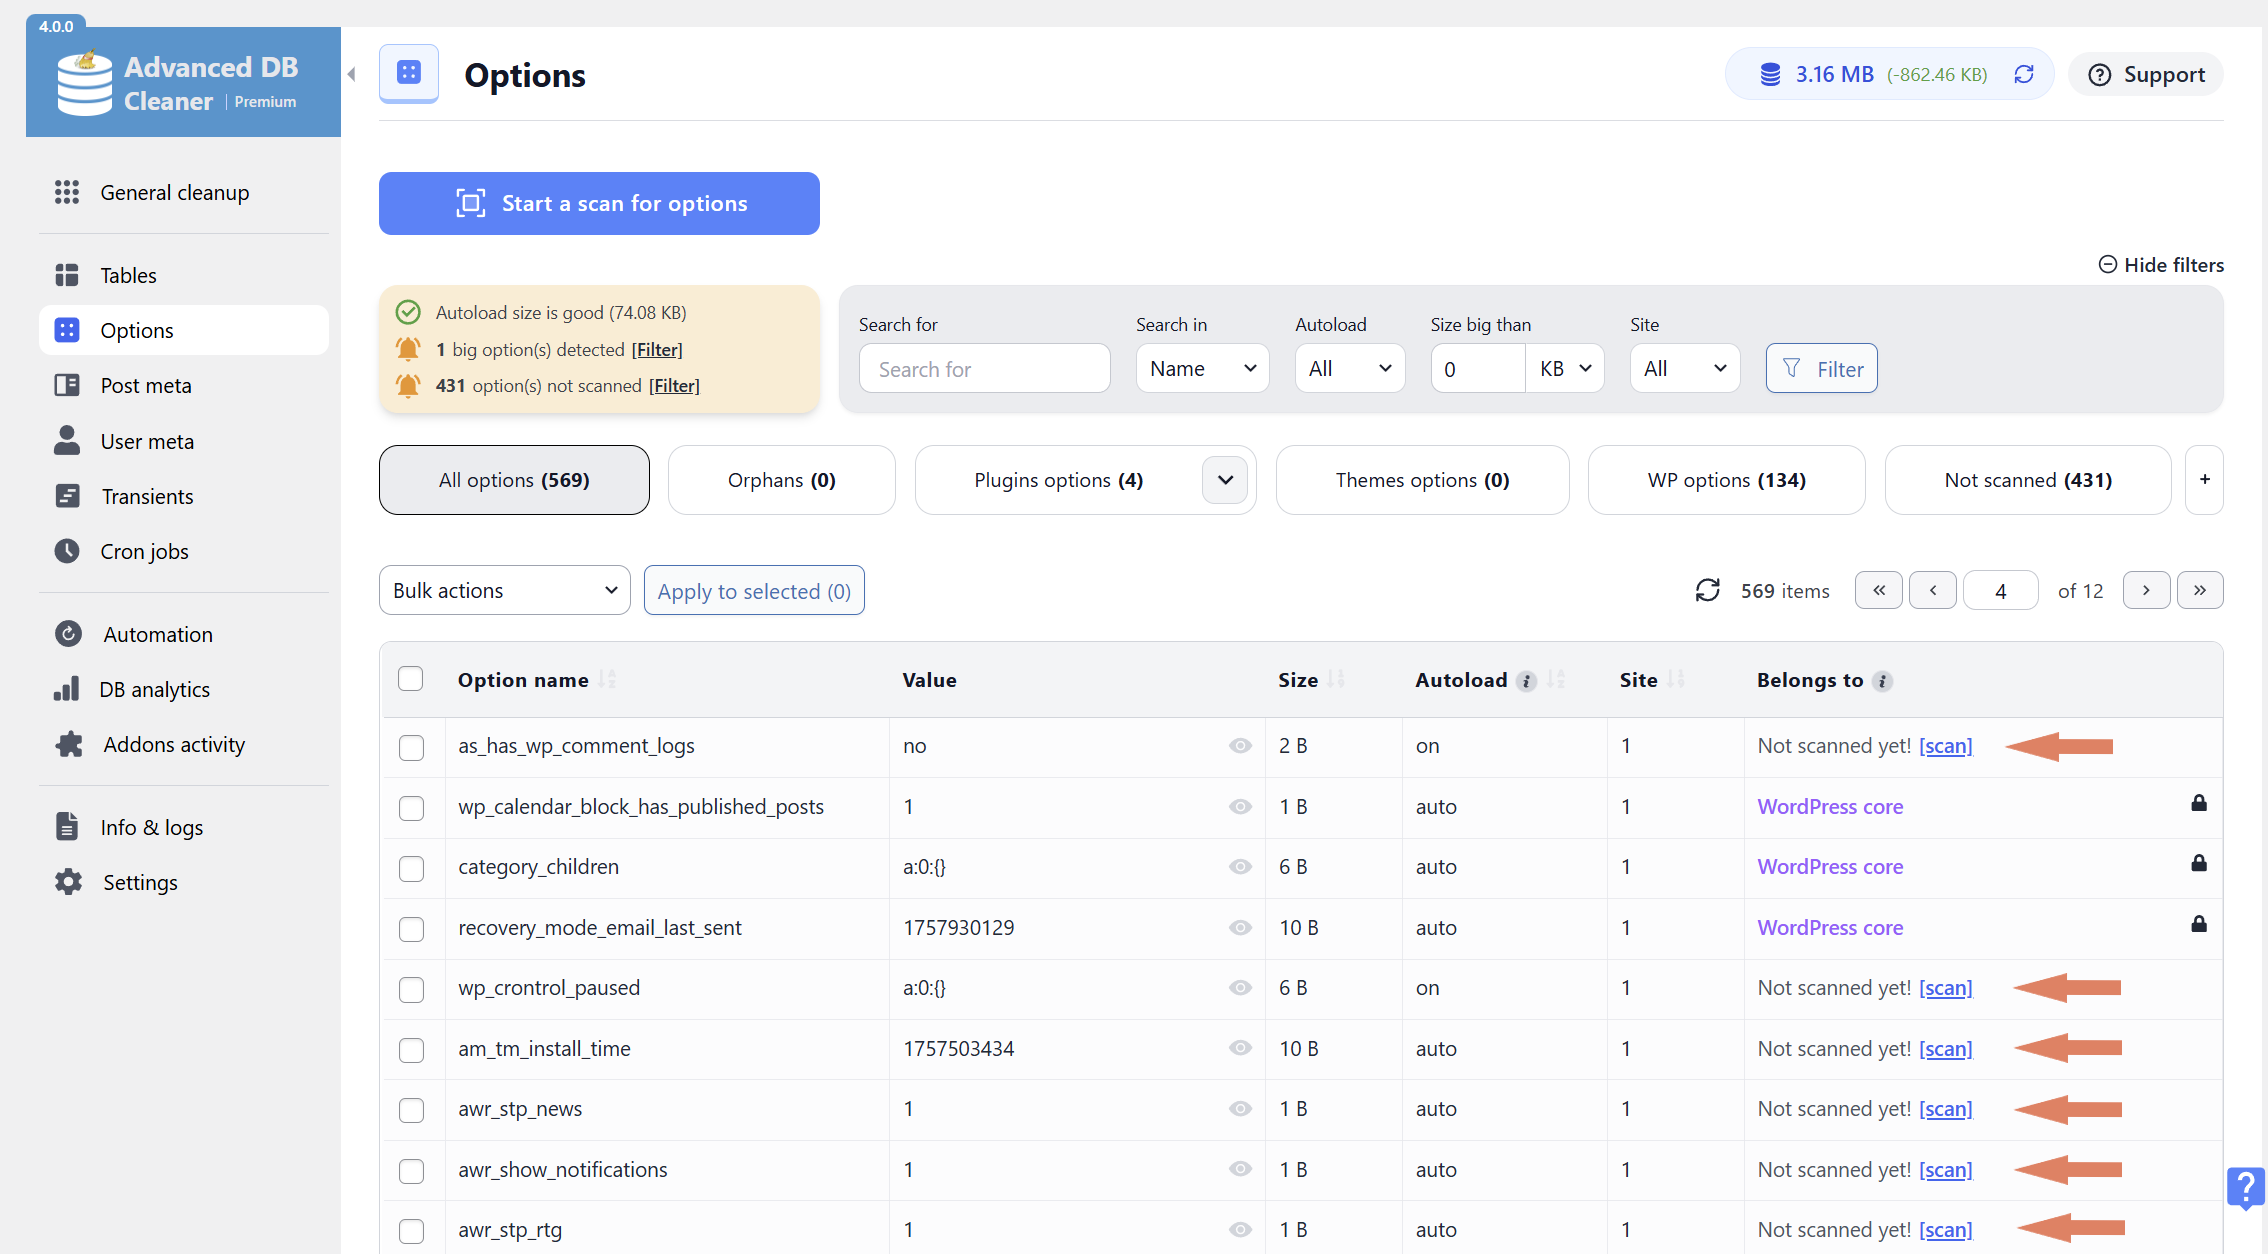
Task: Refresh the 569 items list
Action: pyautogui.click(x=1707, y=591)
